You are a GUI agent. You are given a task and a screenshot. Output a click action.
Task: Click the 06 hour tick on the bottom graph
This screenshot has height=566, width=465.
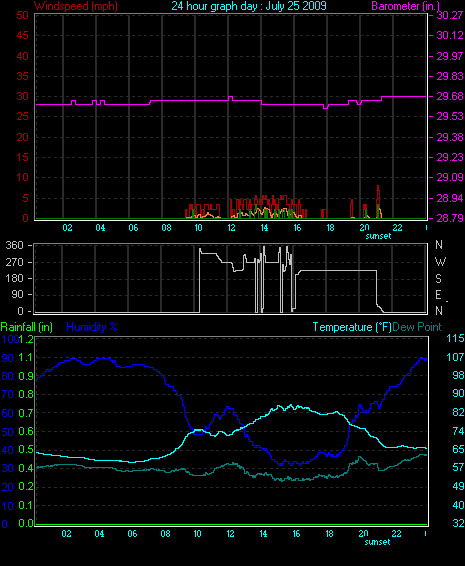point(132,534)
